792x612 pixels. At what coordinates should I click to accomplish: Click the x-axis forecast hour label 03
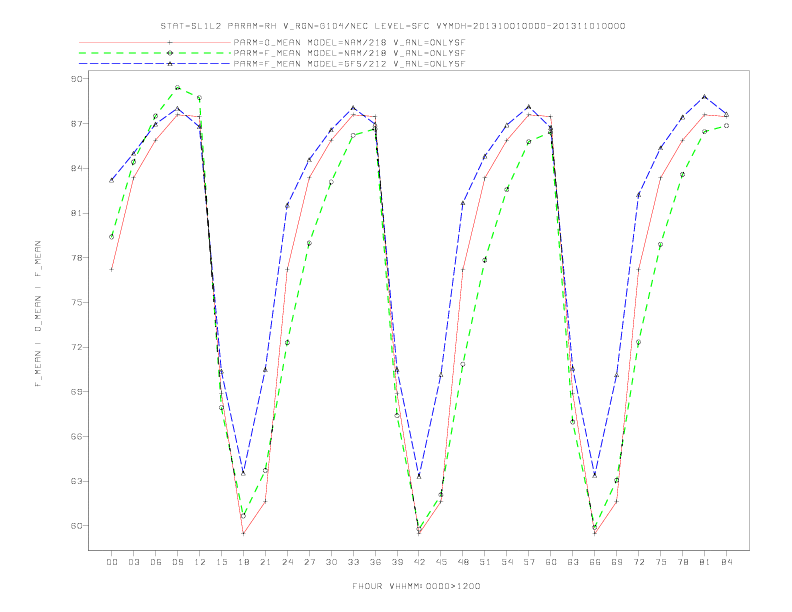(x=134, y=562)
